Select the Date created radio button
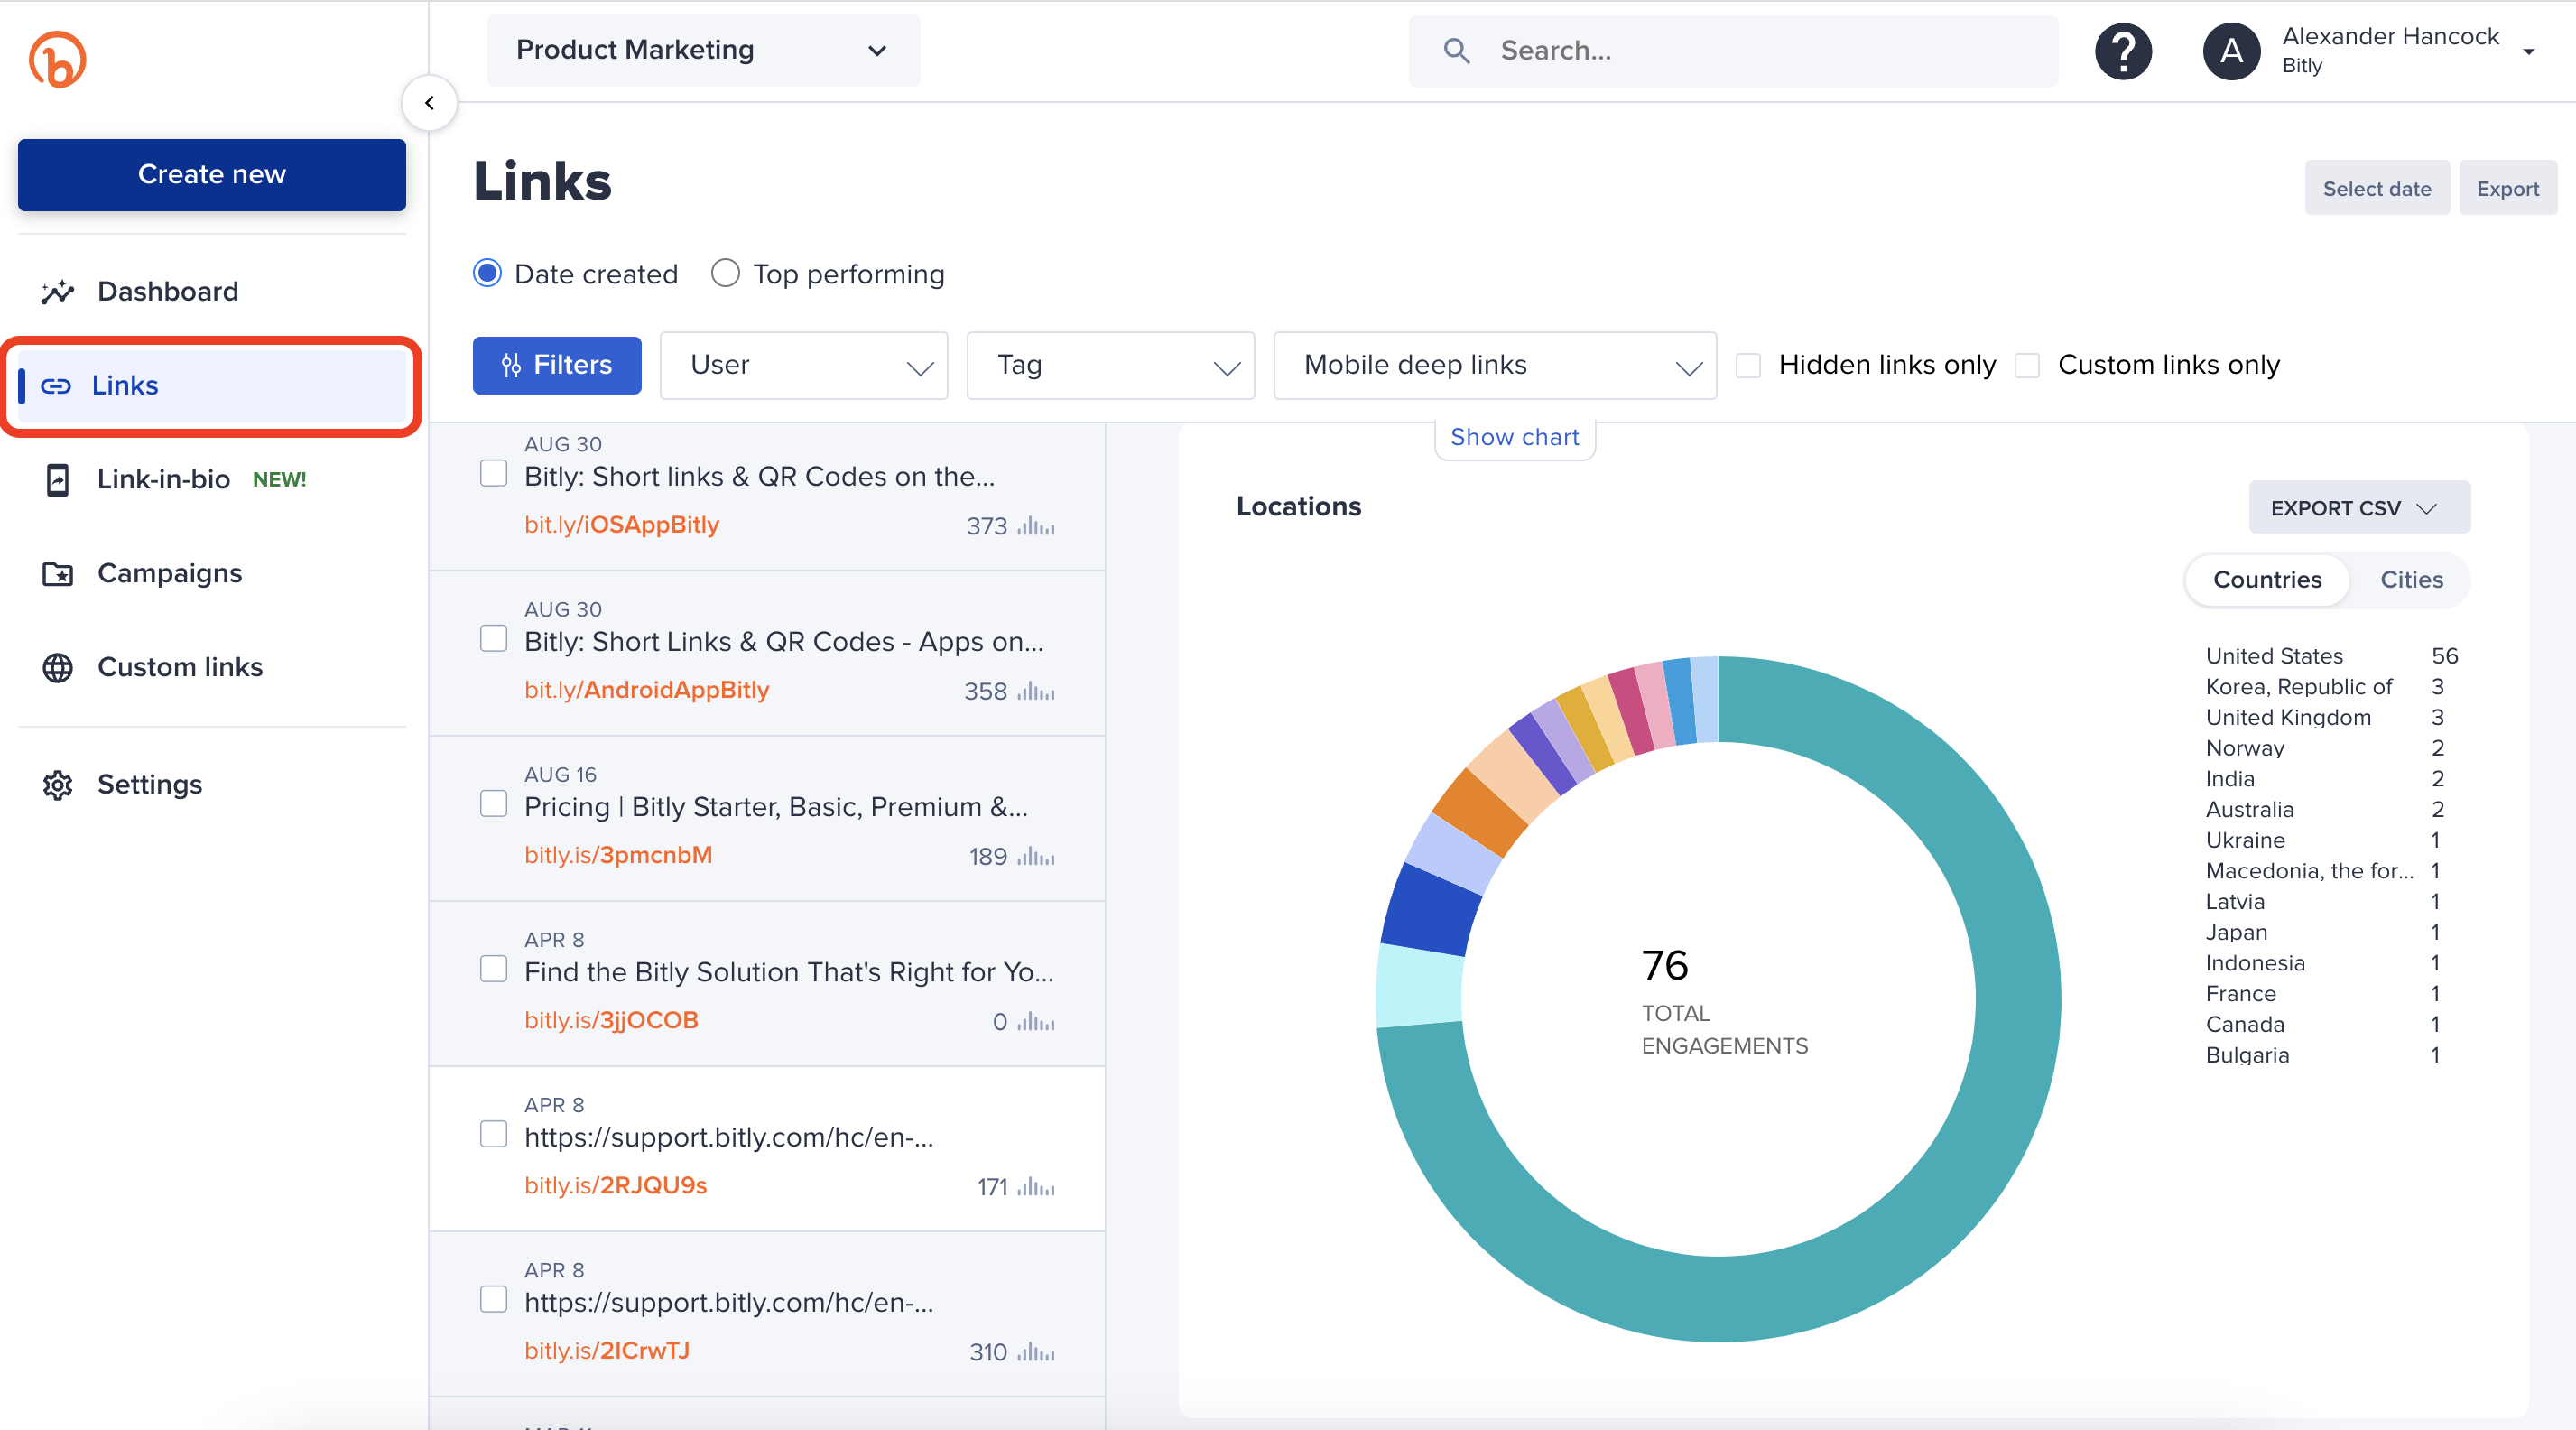The height and width of the screenshot is (1430, 2576). click(487, 273)
